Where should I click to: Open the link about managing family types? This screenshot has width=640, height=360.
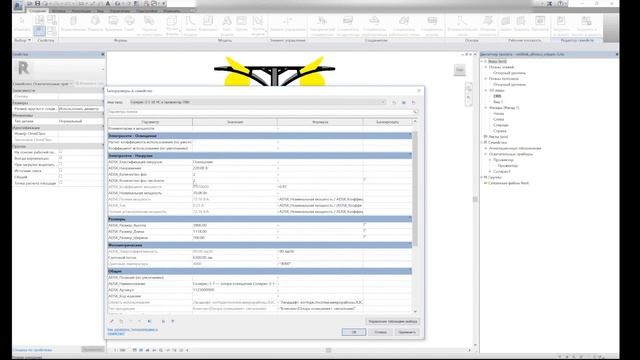click(132, 331)
